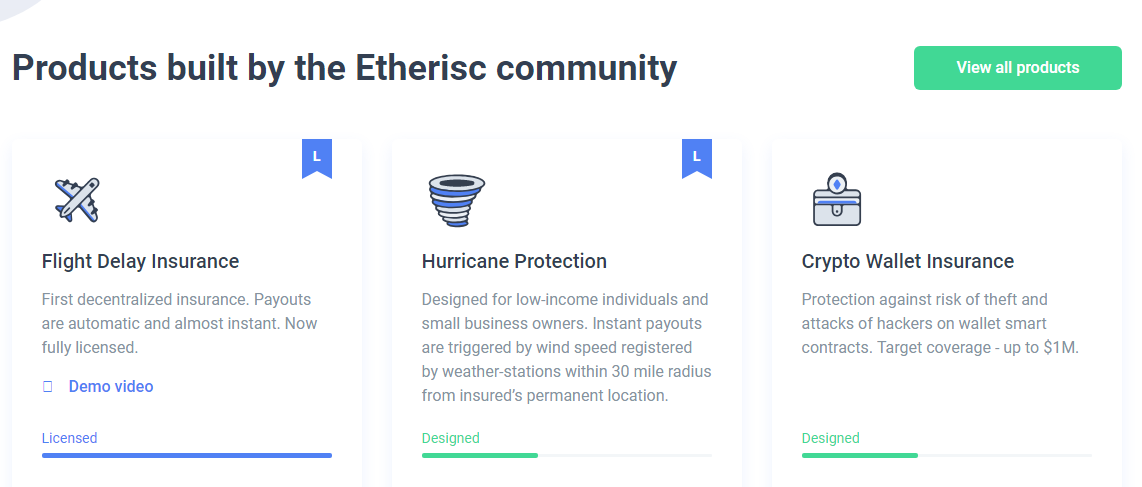Open the Hurricane Protection title
The image size is (1142, 487).
(x=514, y=261)
